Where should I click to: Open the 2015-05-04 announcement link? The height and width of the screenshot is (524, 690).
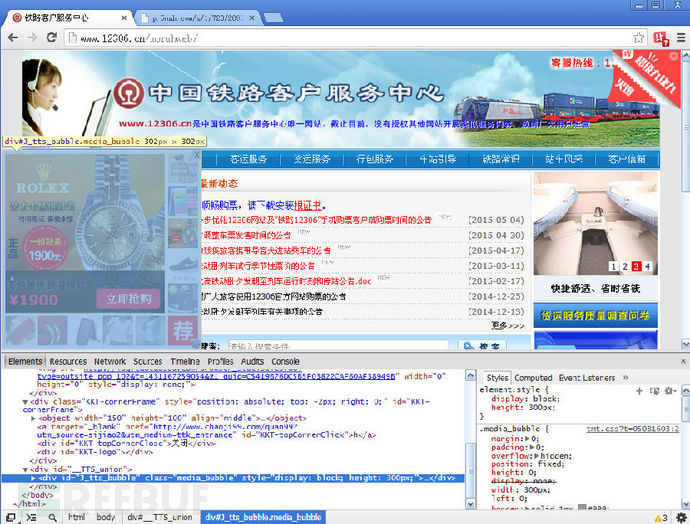316,220
